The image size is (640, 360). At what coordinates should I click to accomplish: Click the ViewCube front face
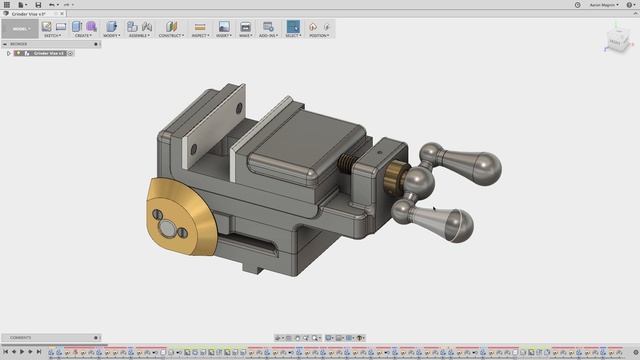[x=615, y=42]
